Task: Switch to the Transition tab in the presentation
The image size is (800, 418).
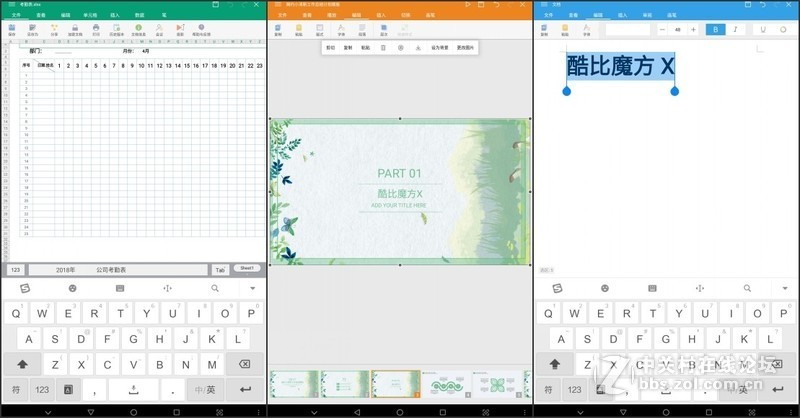Action: [406, 15]
